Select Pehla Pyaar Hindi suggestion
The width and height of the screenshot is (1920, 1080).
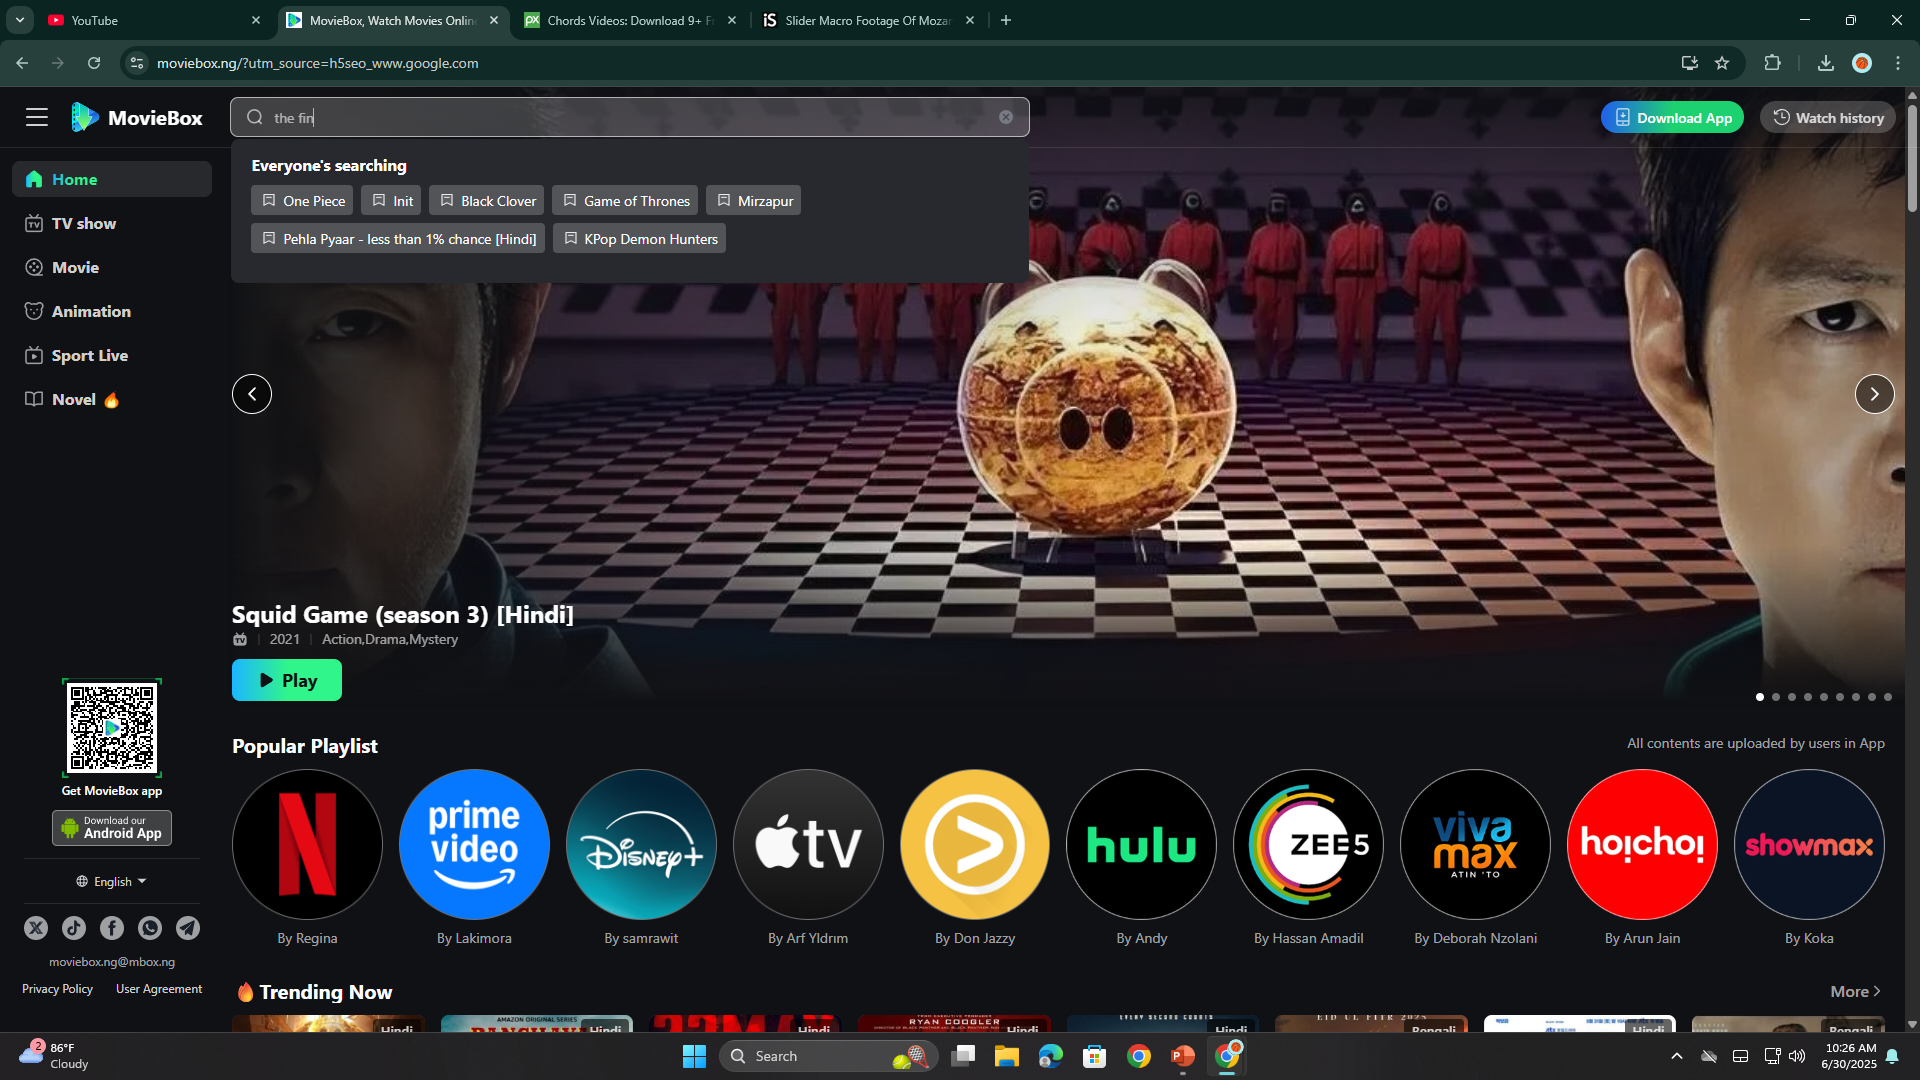tap(398, 239)
